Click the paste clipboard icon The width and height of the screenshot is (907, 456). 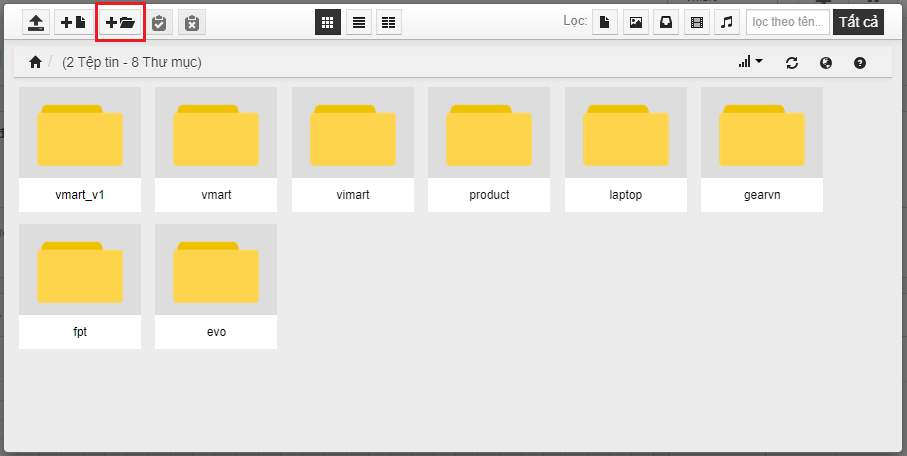pyautogui.click(x=159, y=23)
